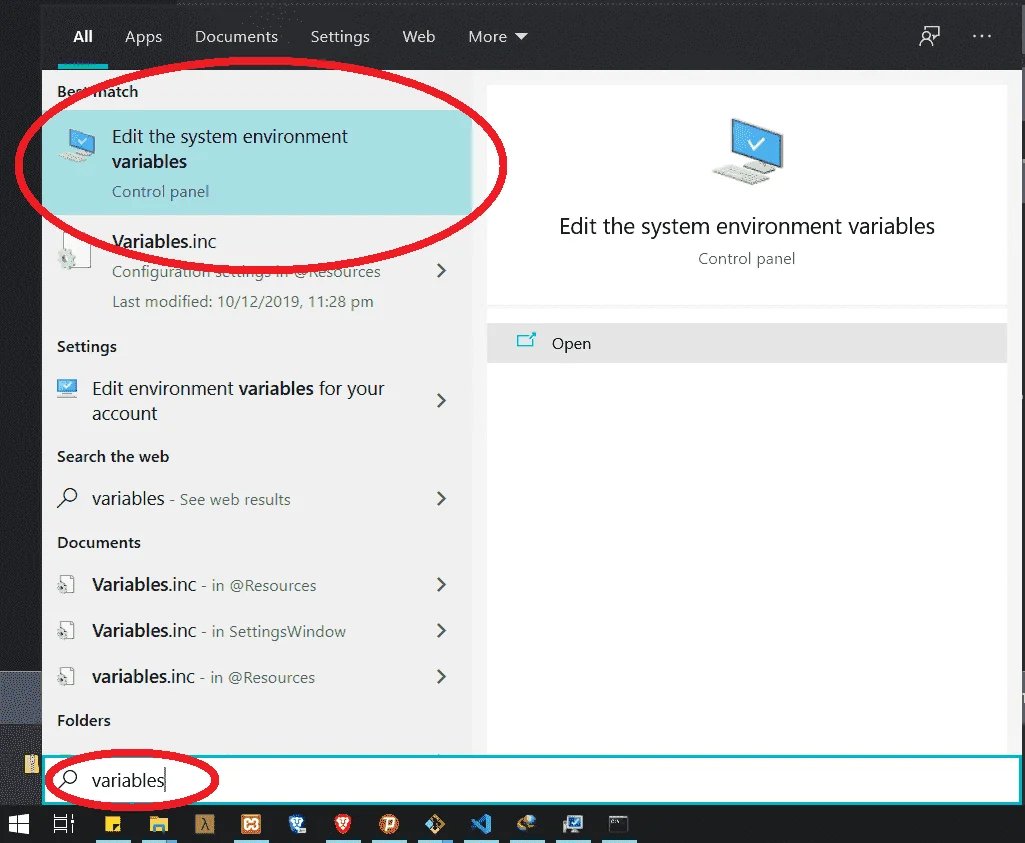Image resolution: width=1025 pixels, height=843 pixels.
Task: Click the Variables.inc result with last modified date
Action: [x=257, y=271]
